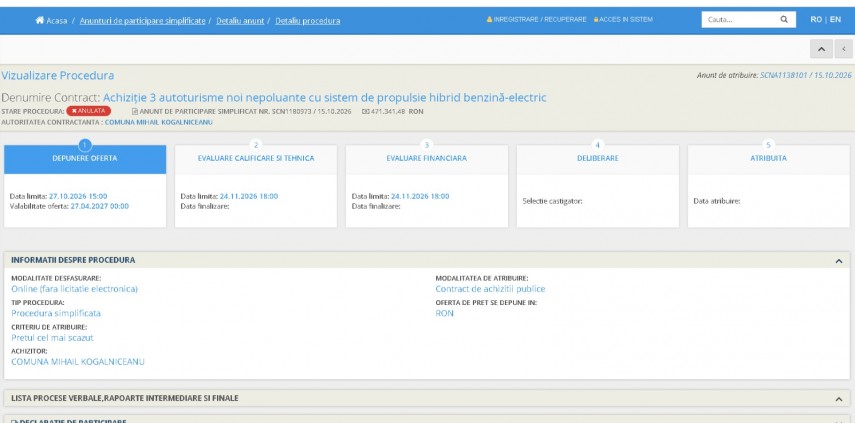Click inside the Cauta search field
This screenshot has width=855, height=423.
click(742, 20)
